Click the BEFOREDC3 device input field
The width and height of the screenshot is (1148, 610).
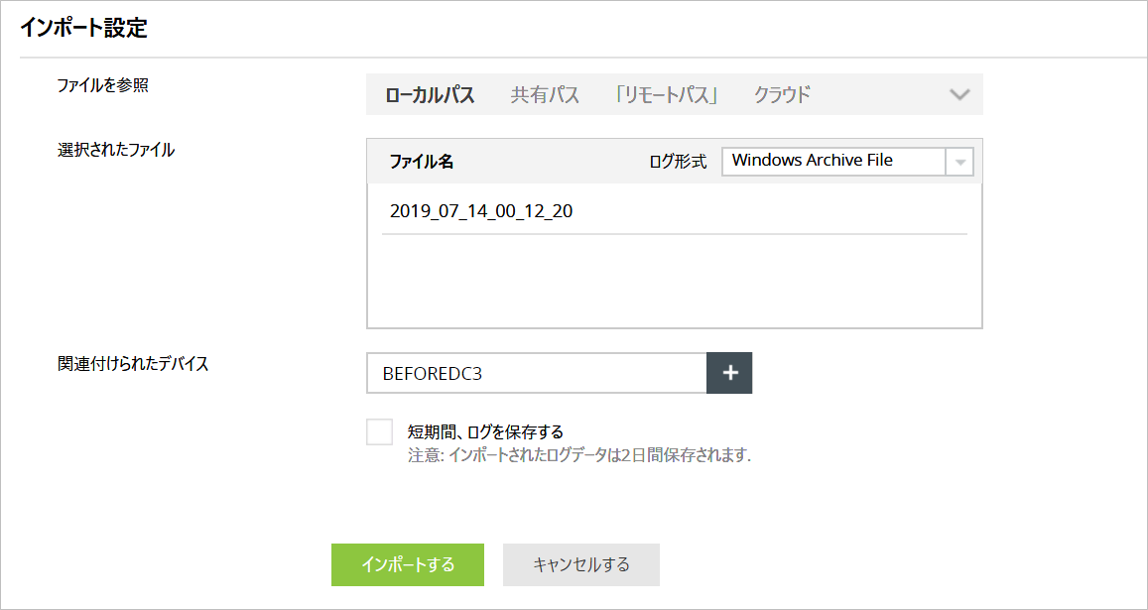pos(537,373)
